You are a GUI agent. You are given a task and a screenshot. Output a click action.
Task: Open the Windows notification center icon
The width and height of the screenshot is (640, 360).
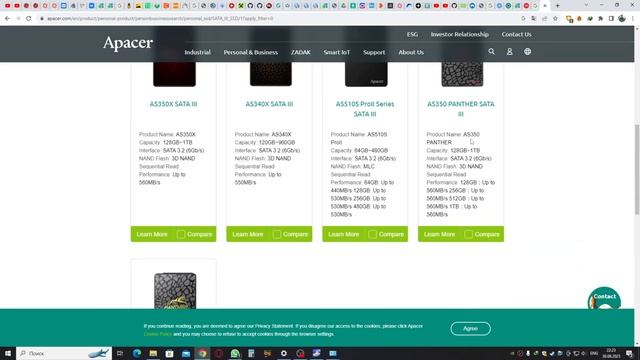point(630,353)
